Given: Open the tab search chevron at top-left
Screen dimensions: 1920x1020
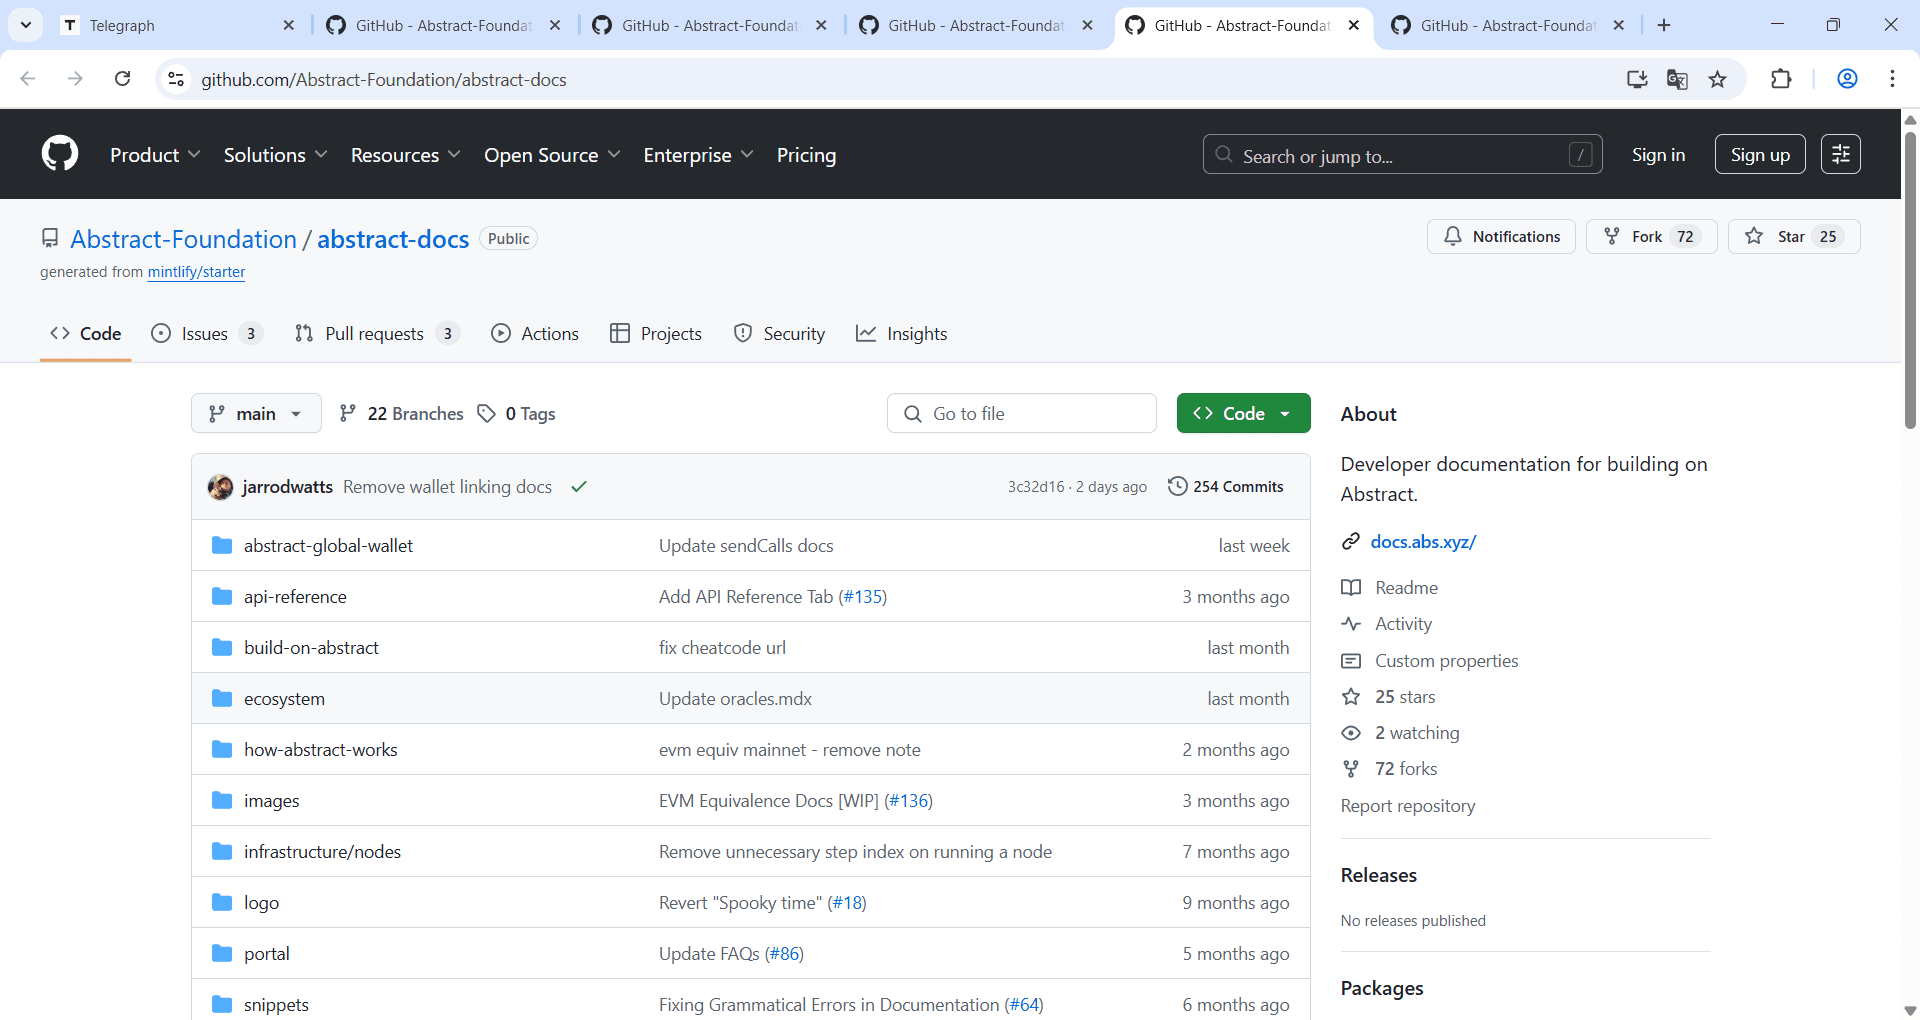Looking at the screenshot, I should click(x=26, y=25).
